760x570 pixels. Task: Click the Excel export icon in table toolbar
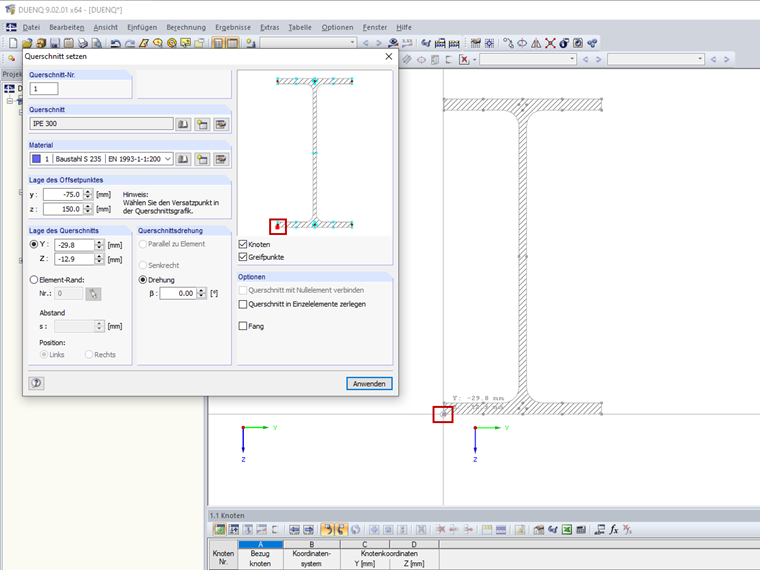tap(567, 530)
